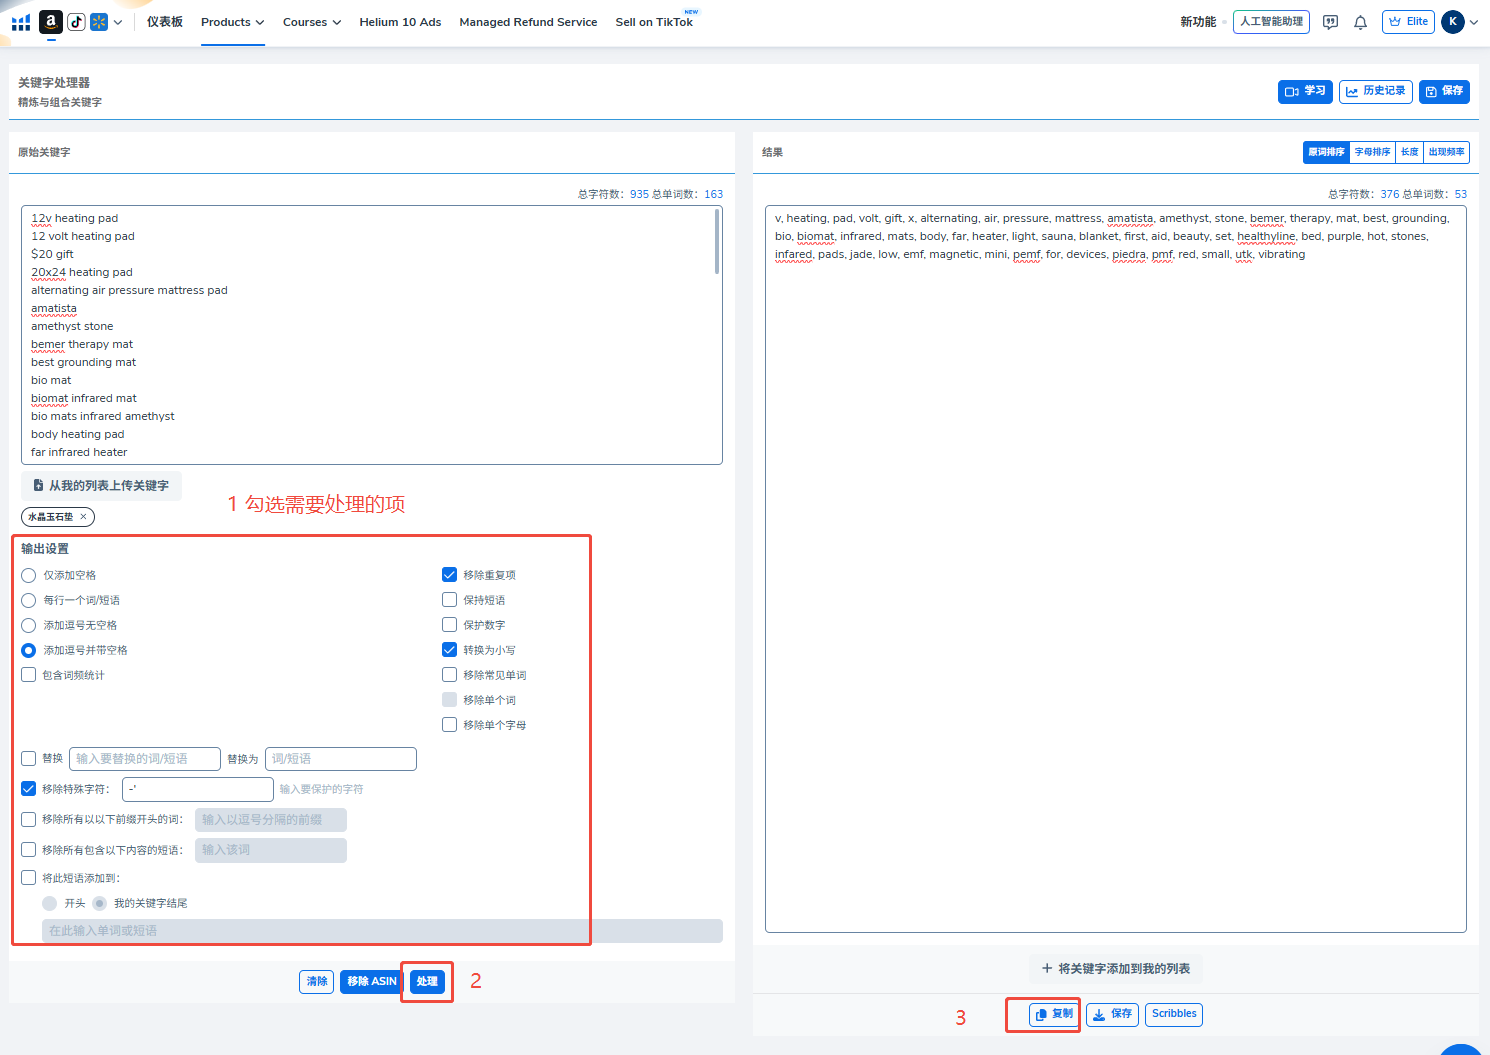Remove the 水晶玉石垫 list tag

[x=84, y=517]
